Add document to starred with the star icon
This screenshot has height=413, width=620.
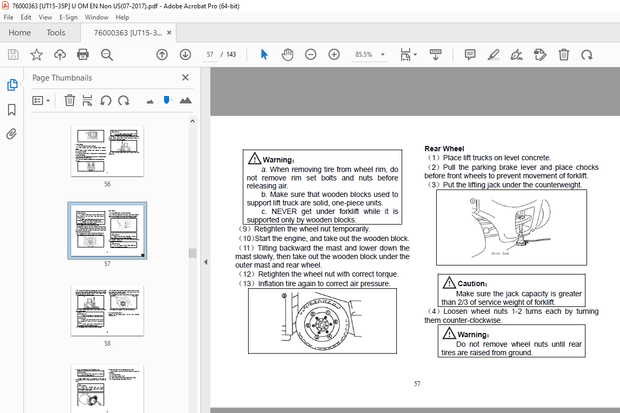(36, 55)
